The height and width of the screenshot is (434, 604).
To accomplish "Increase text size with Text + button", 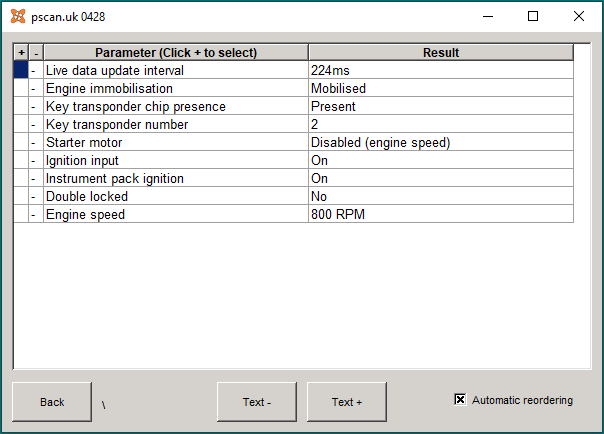I will tap(347, 402).
